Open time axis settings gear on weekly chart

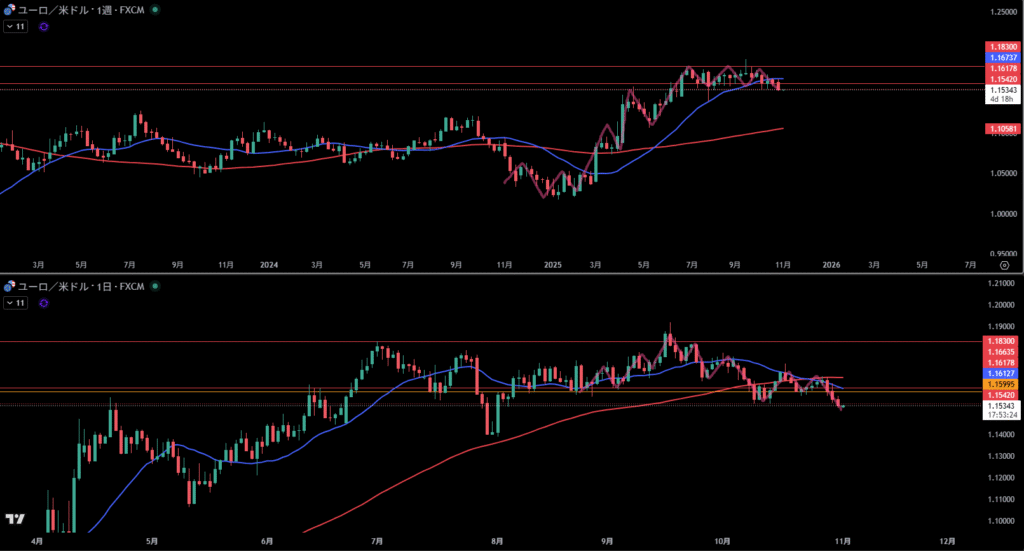click(x=1004, y=266)
